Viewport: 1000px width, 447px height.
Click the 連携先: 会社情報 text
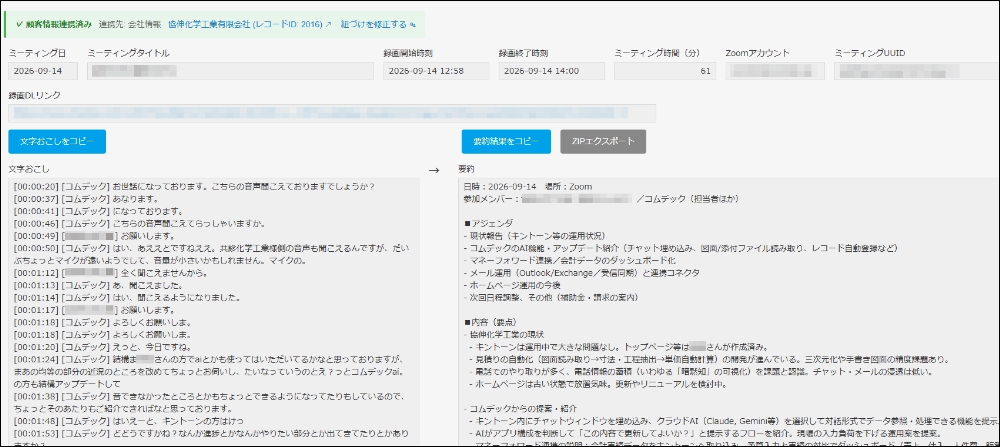(x=130, y=24)
